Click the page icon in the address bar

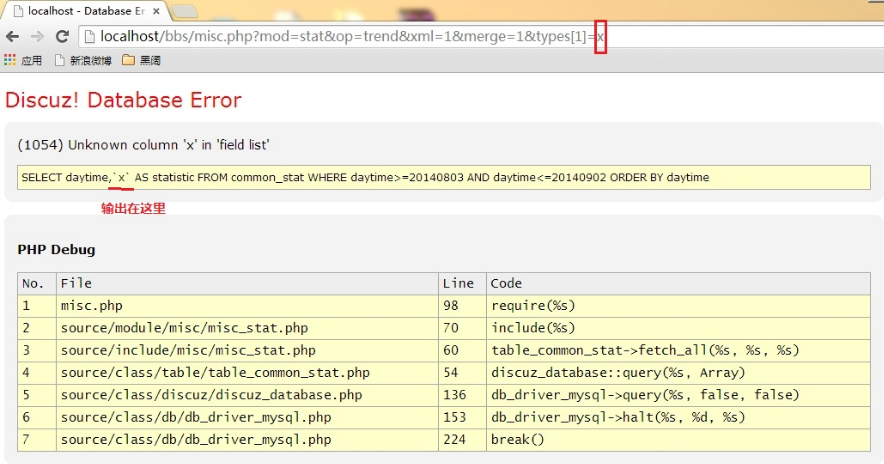[89, 37]
